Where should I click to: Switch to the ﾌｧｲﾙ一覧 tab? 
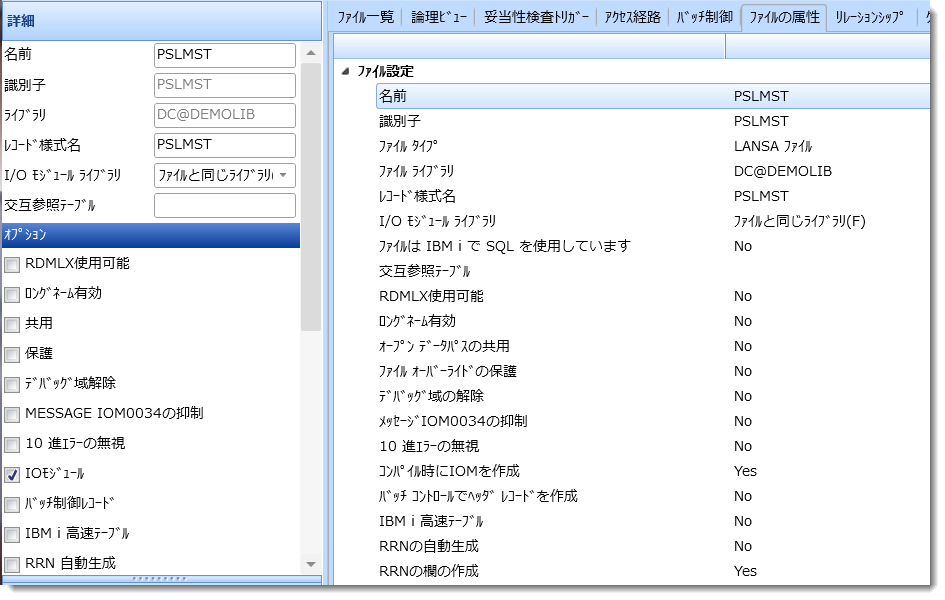366,17
